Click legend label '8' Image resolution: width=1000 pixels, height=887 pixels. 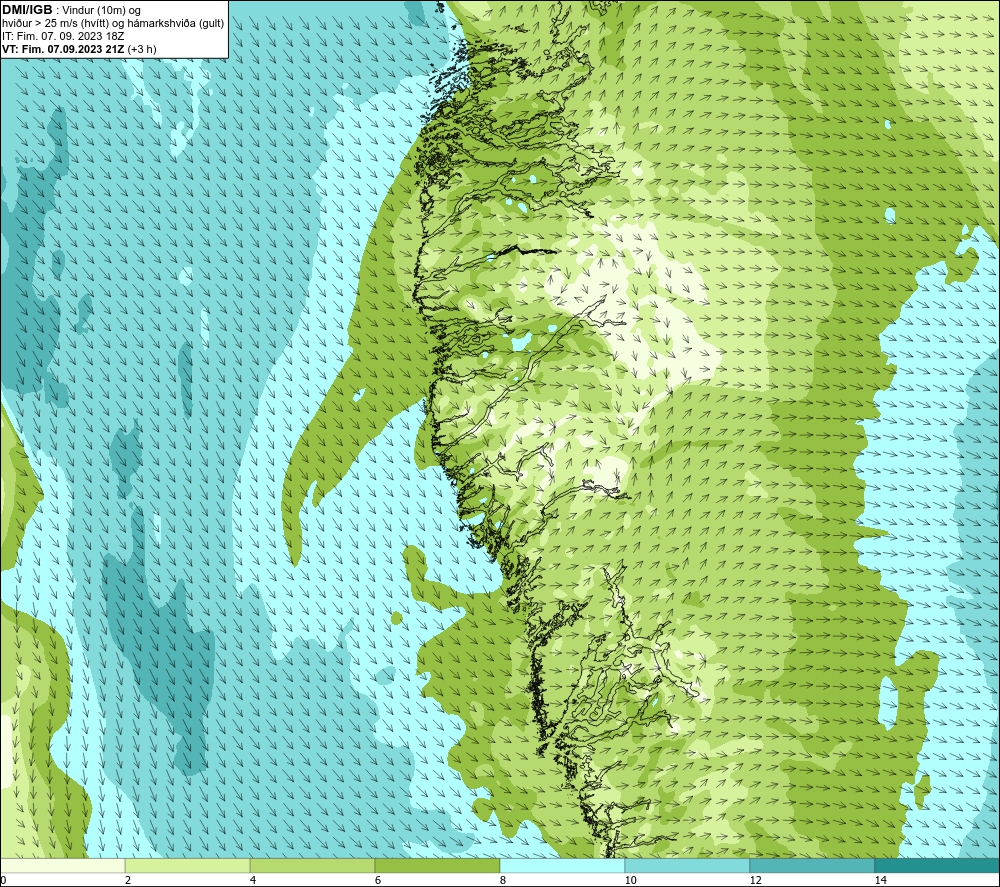503,880
